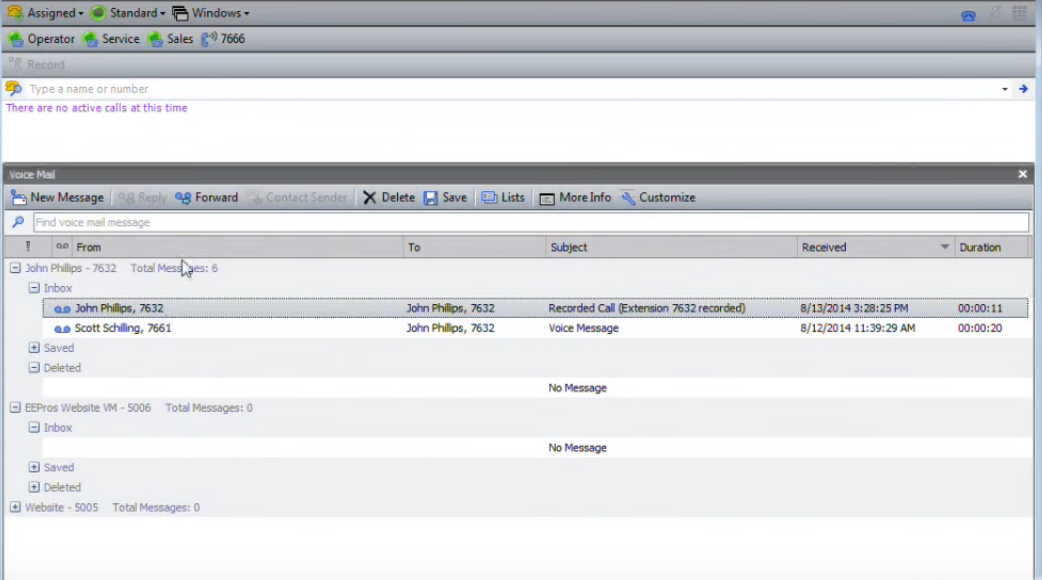Click the 00:00:20 duration value
1042x580 pixels.
[980, 328]
